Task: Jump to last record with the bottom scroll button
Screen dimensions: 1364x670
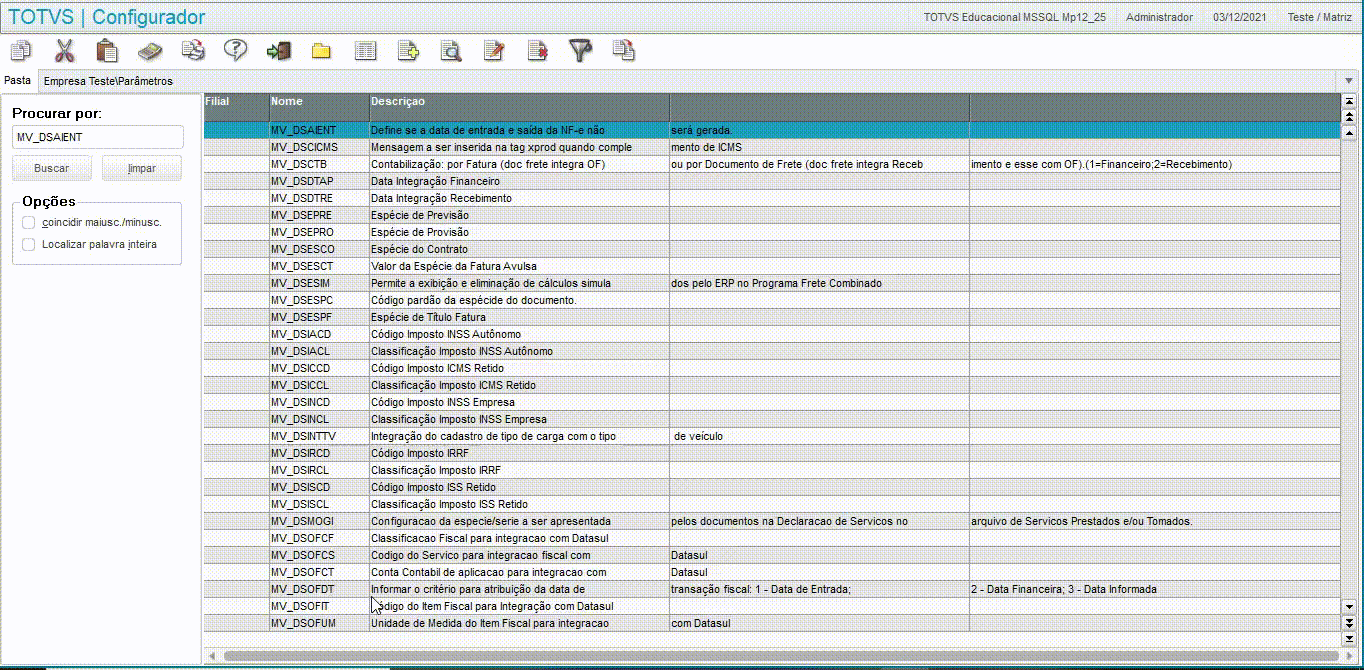Action: point(1349,638)
